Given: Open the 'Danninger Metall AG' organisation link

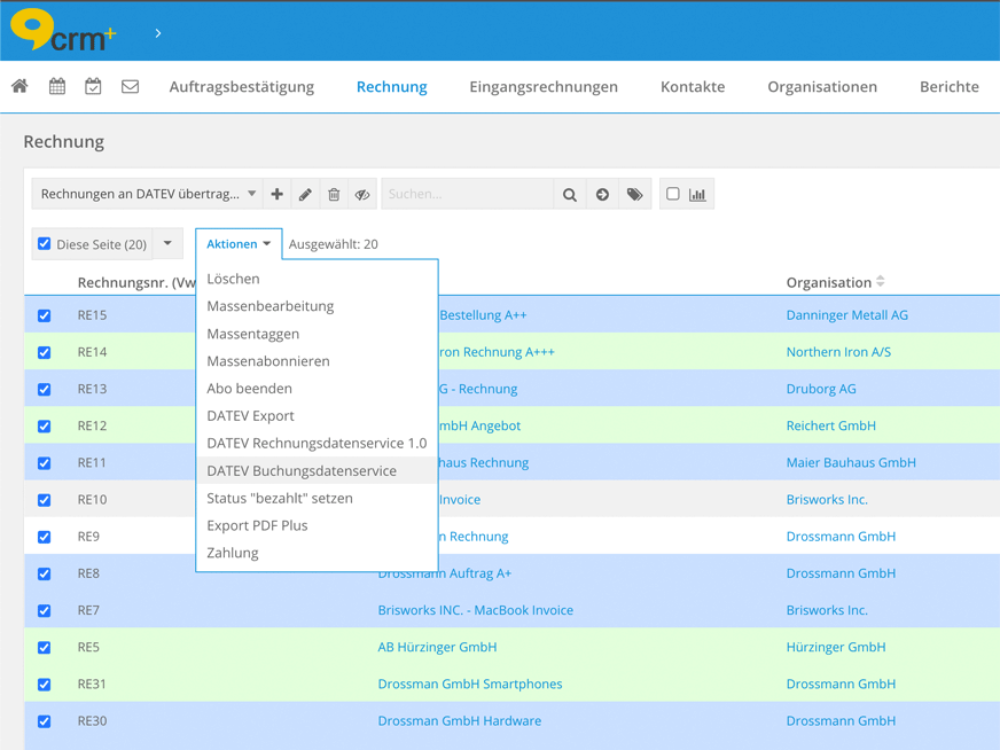Looking at the screenshot, I should [846, 315].
